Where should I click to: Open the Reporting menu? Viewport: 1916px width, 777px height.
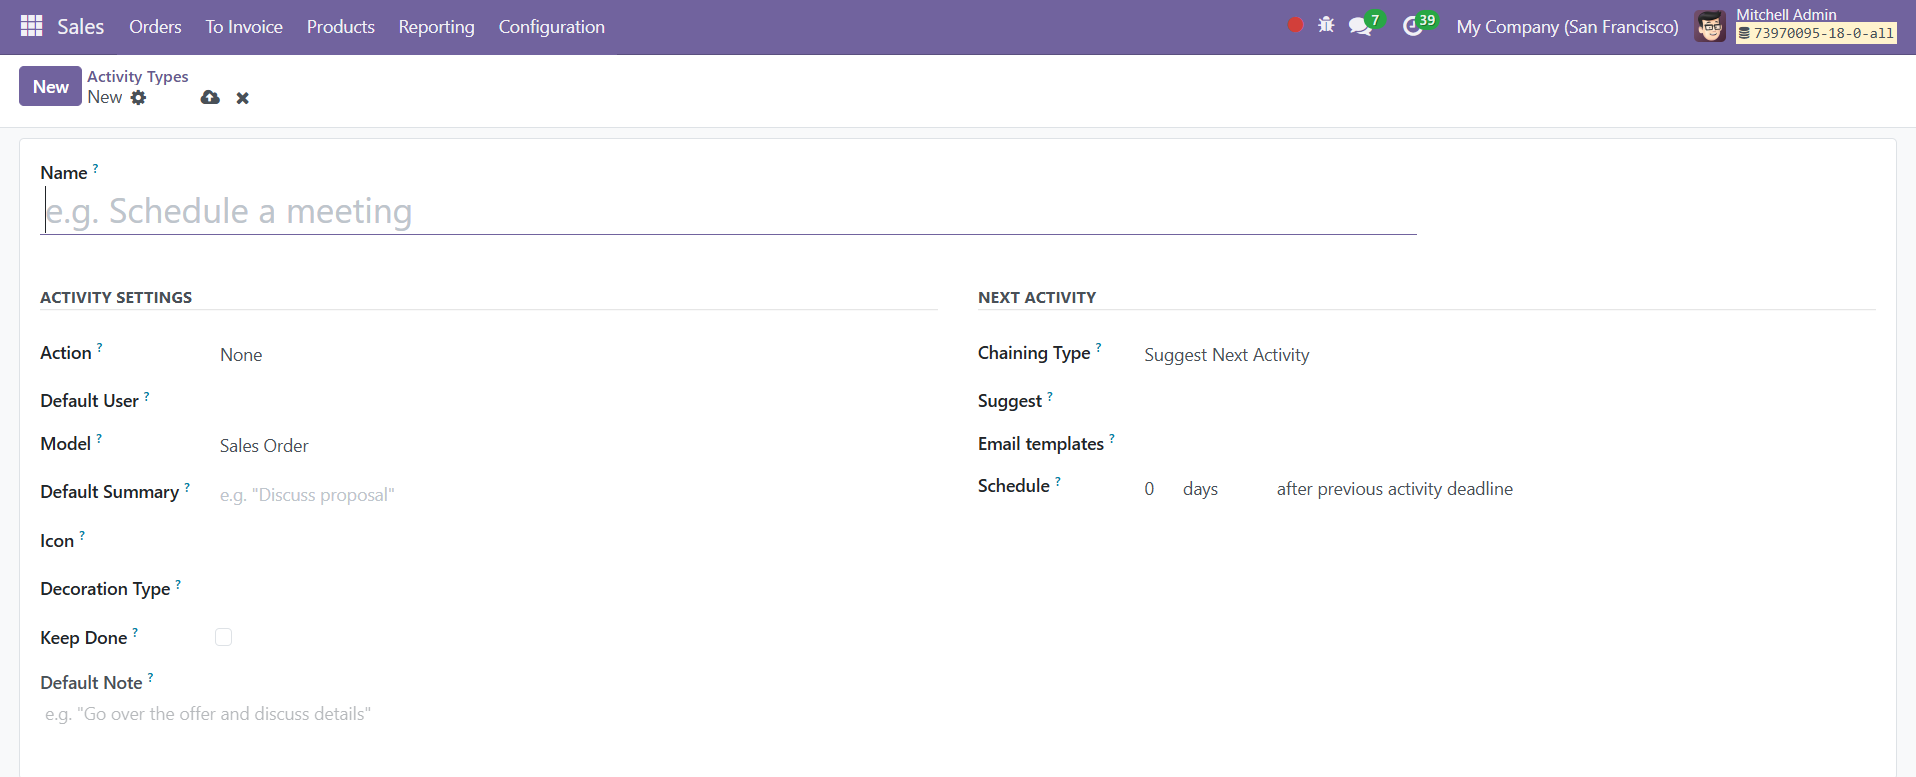click(437, 27)
